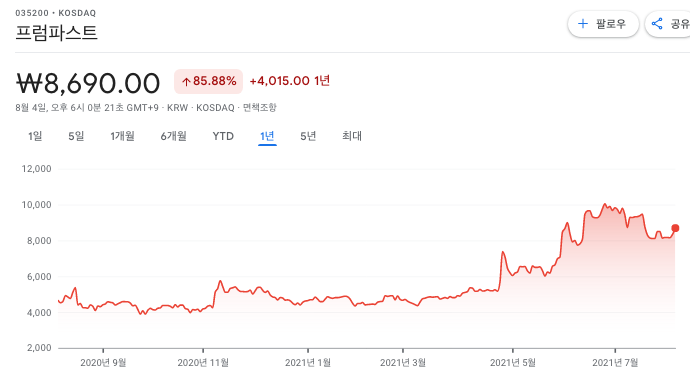
Task: Click the 프럼파스트 stock name heading
Action: (x=56, y=33)
